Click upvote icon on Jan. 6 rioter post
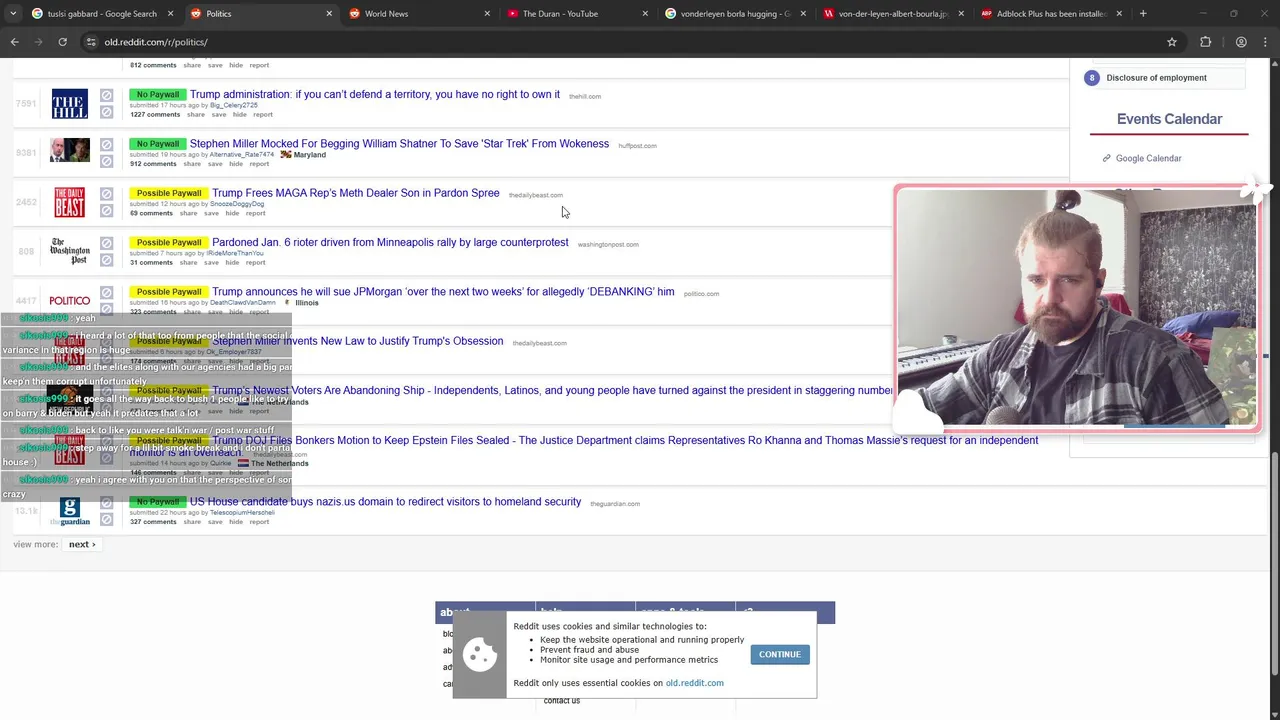Screen dimensions: 1280x720 pyautogui.click(x=106, y=243)
